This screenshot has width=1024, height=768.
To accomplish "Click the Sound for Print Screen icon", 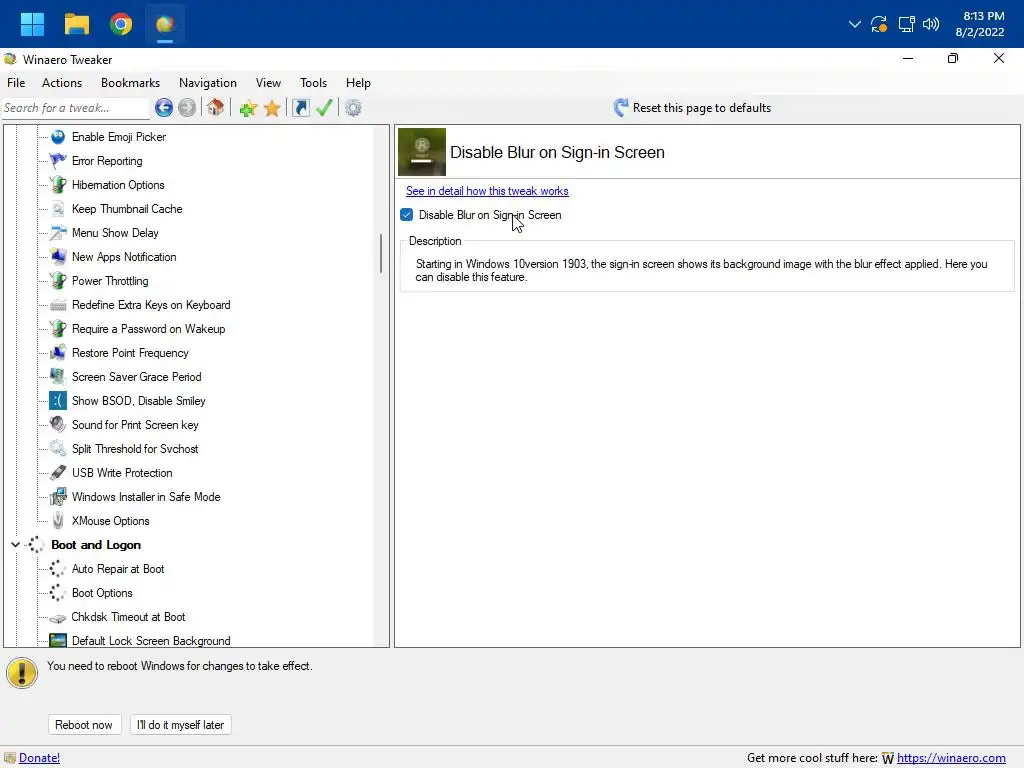I will (x=58, y=424).
